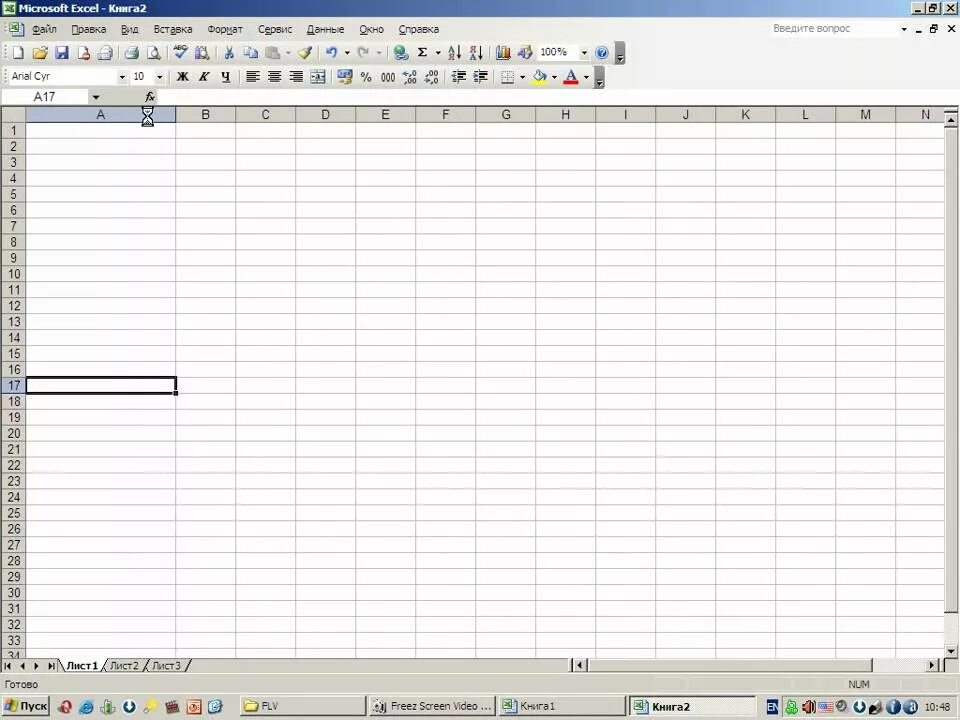The image size is (960, 720).
Task: Switch to Freez Screen Video taskbar item
Action: tap(432, 707)
